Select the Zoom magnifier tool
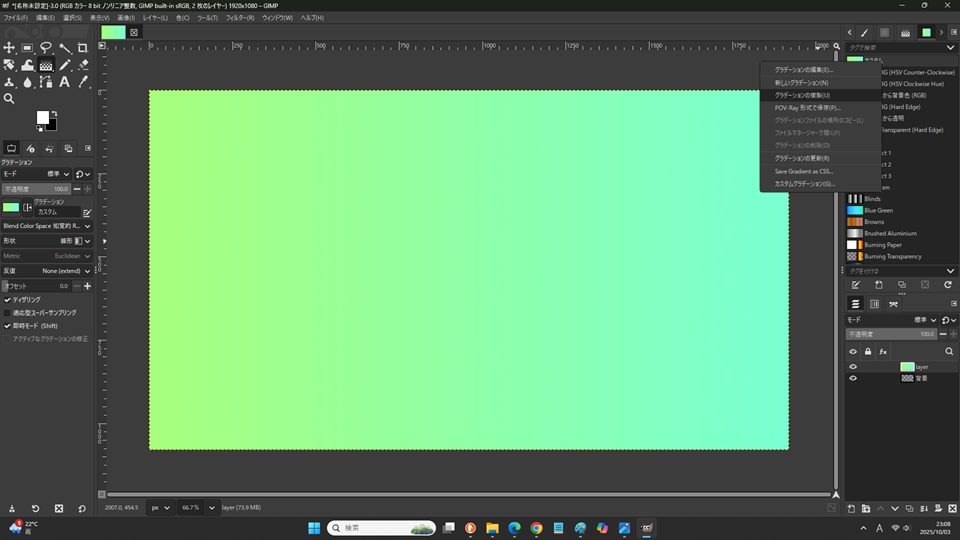The height and width of the screenshot is (540, 960). tap(9, 99)
